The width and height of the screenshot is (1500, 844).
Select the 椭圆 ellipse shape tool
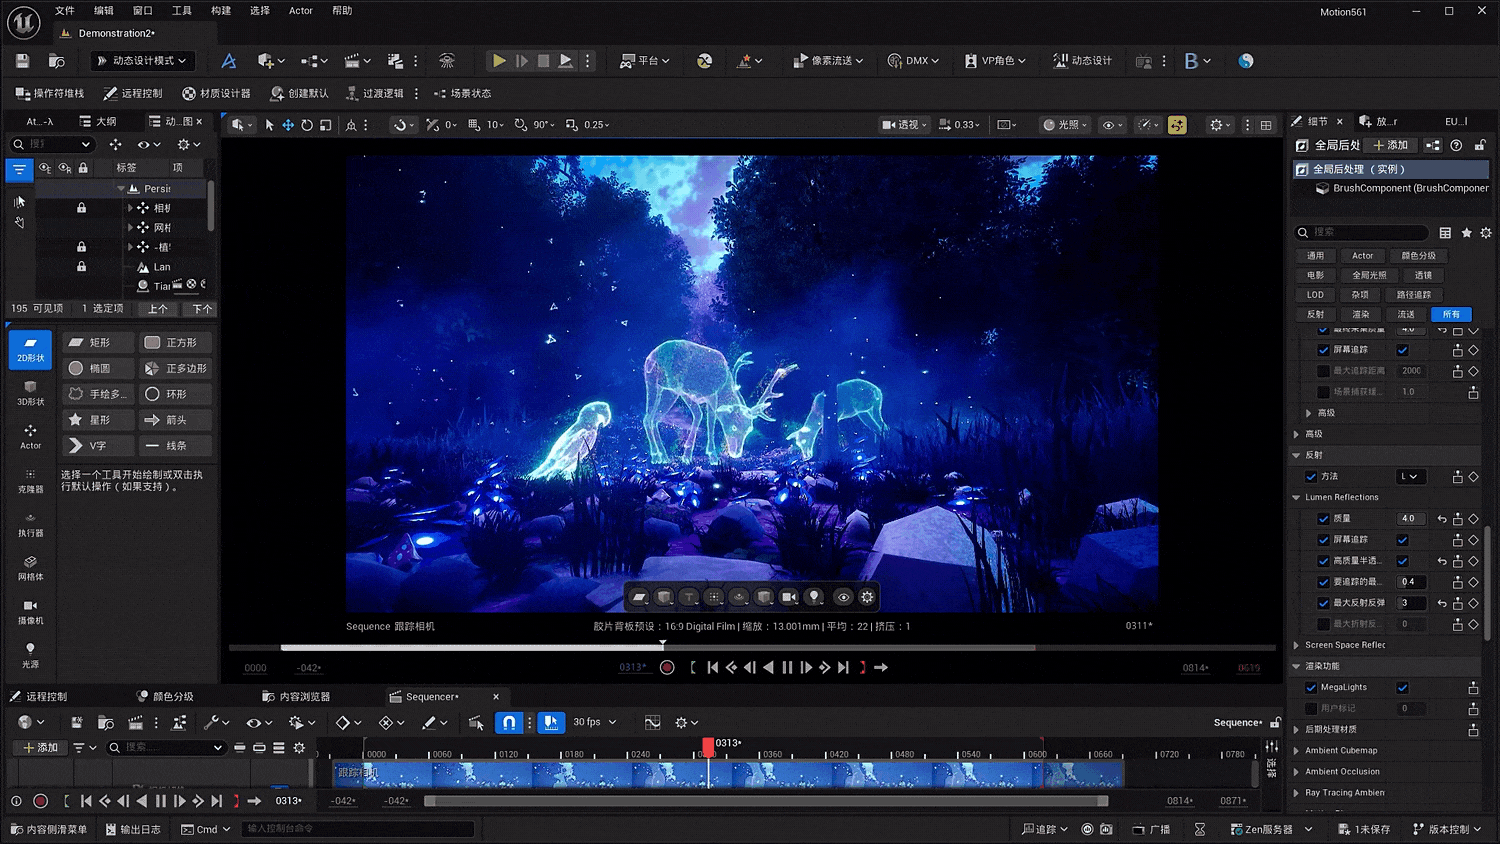[97, 368]
